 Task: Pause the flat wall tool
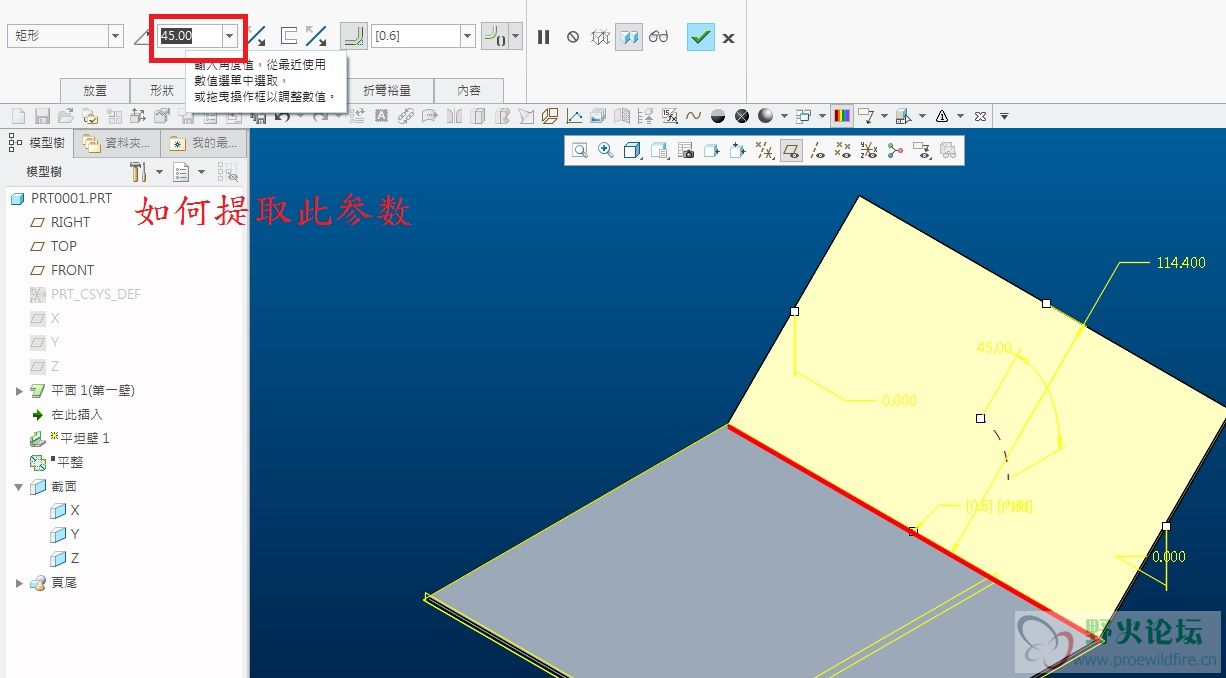(x=544, y=37)
